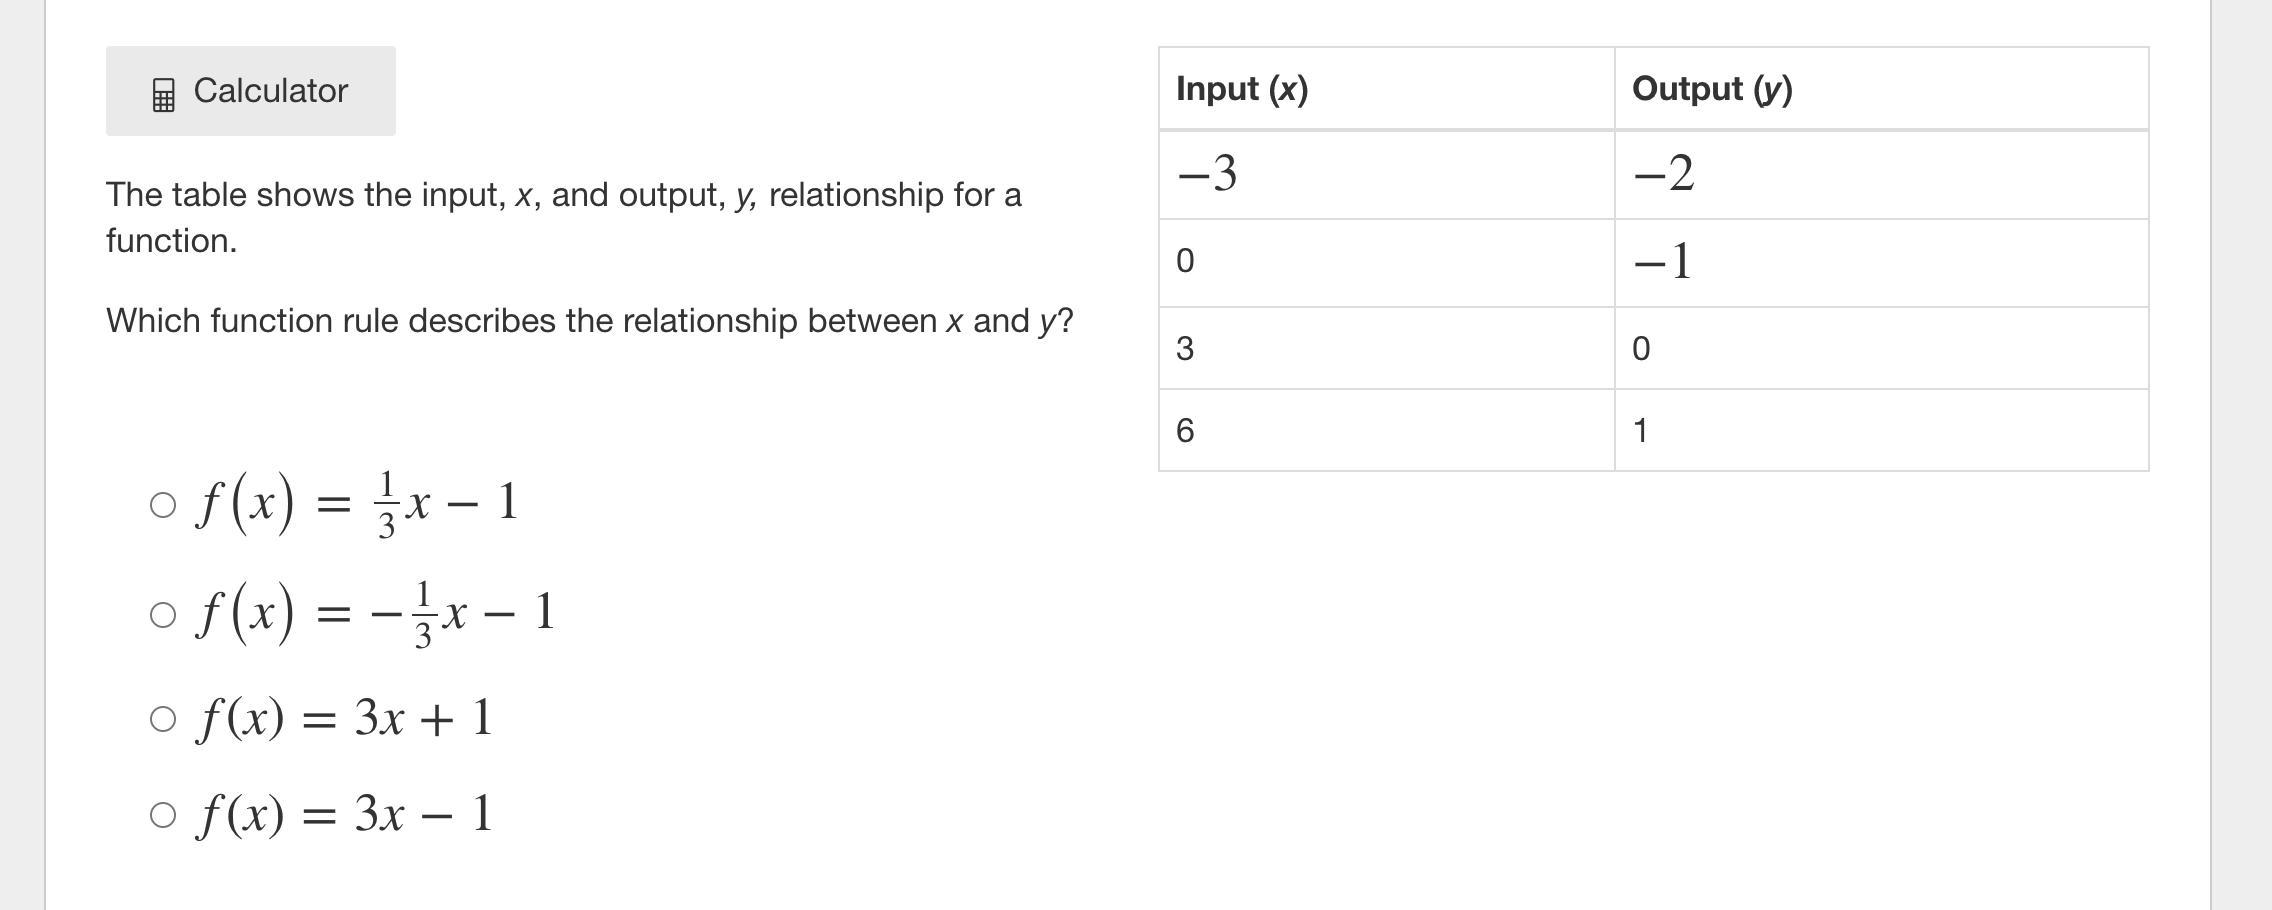The width and height of the screenshot is (2272, 910).
Task: Click the output cell showing 0 beside input 3
Action: point(1881,348)
